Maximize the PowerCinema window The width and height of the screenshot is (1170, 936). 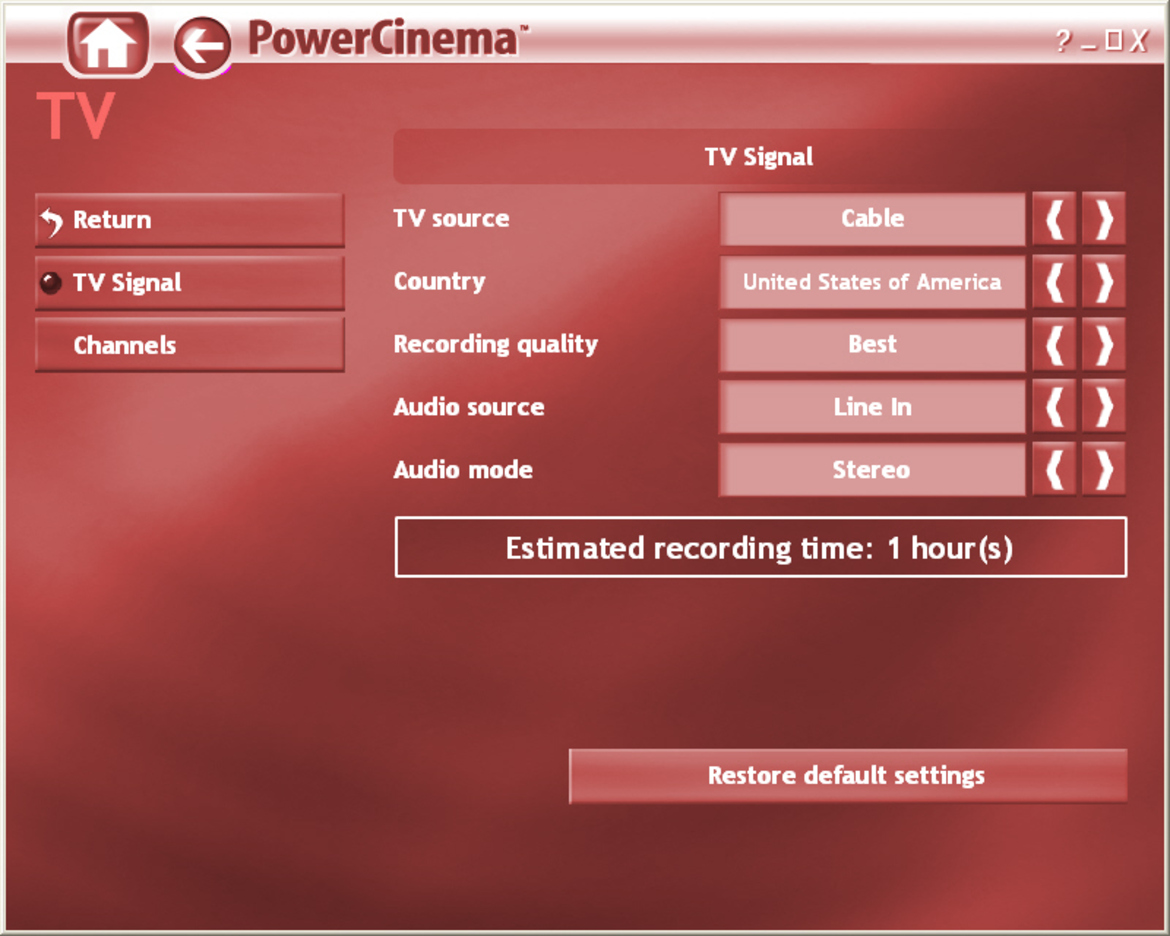[1114, 40]
